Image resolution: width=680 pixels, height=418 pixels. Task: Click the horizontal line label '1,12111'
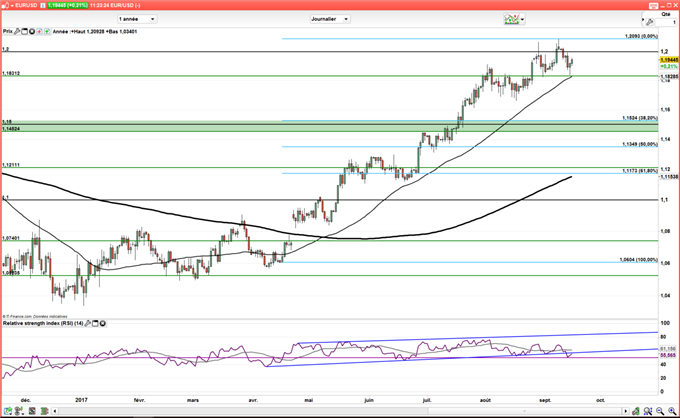(x=11, y=165)
